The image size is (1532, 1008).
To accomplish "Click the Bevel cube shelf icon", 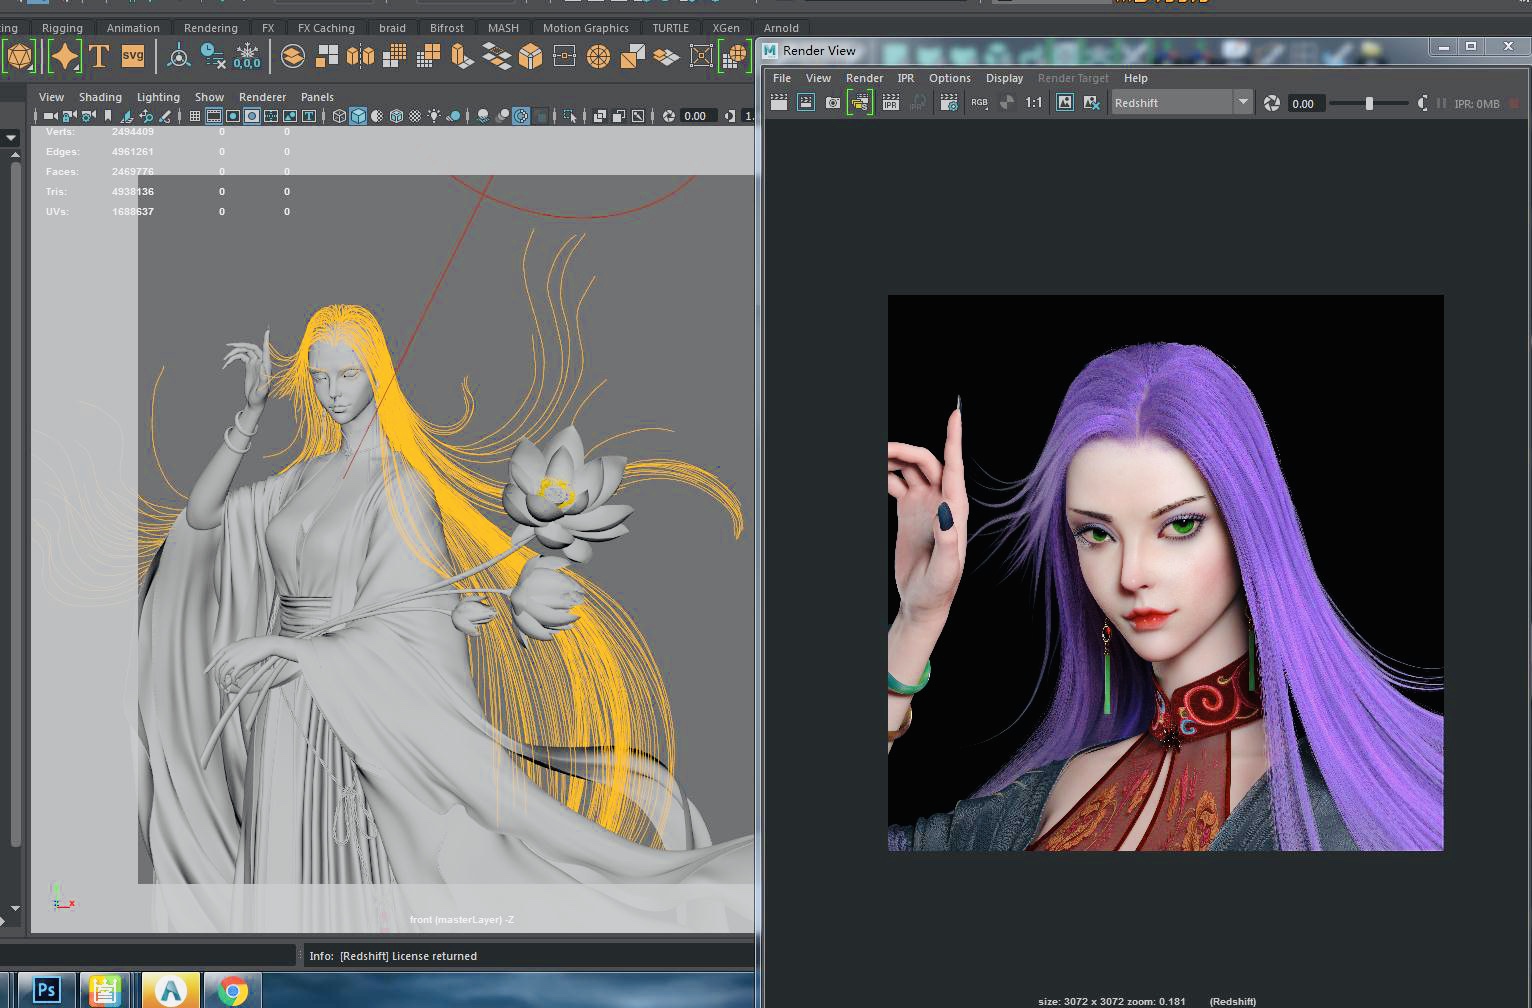I will pyautogui.click(x=530, y=57).
